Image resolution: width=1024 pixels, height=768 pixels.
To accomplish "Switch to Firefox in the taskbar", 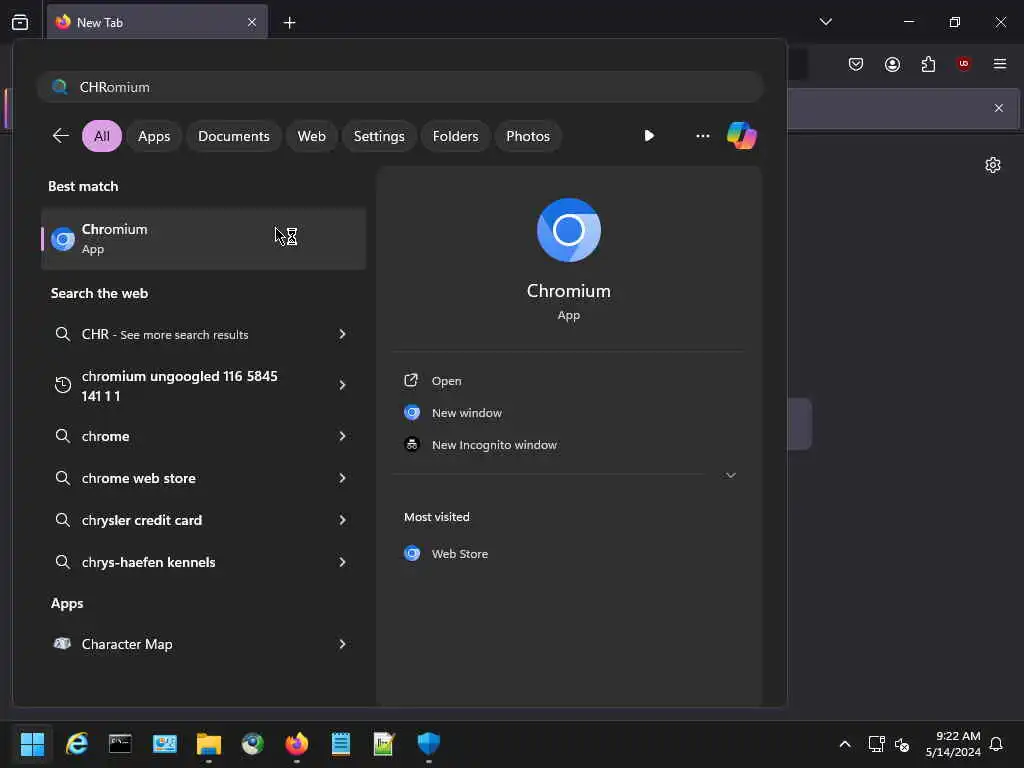I will point(296,744).
